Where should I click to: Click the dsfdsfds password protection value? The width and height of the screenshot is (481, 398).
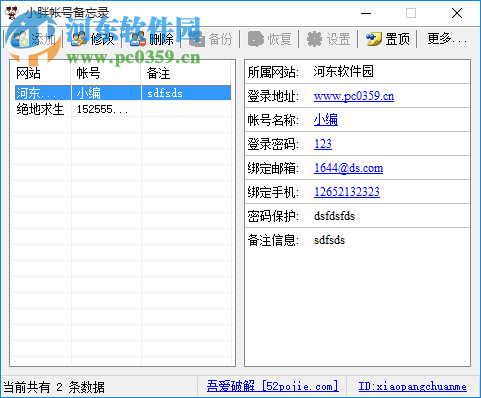[x=334, y=216]
